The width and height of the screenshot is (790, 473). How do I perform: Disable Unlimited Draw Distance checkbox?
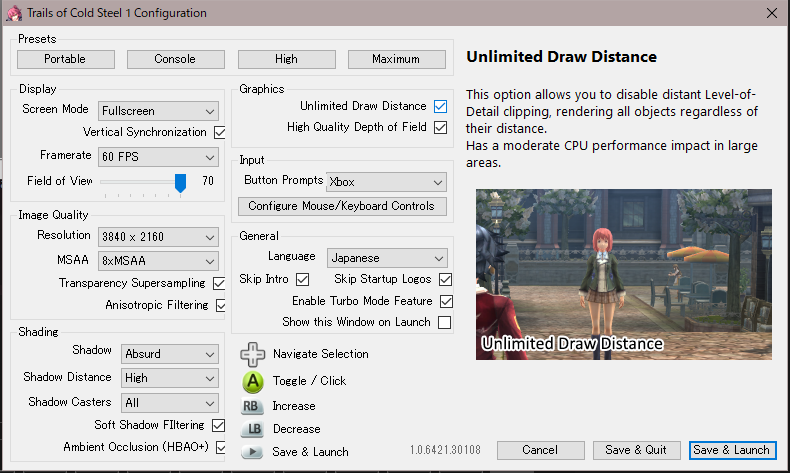coord(440,106)
